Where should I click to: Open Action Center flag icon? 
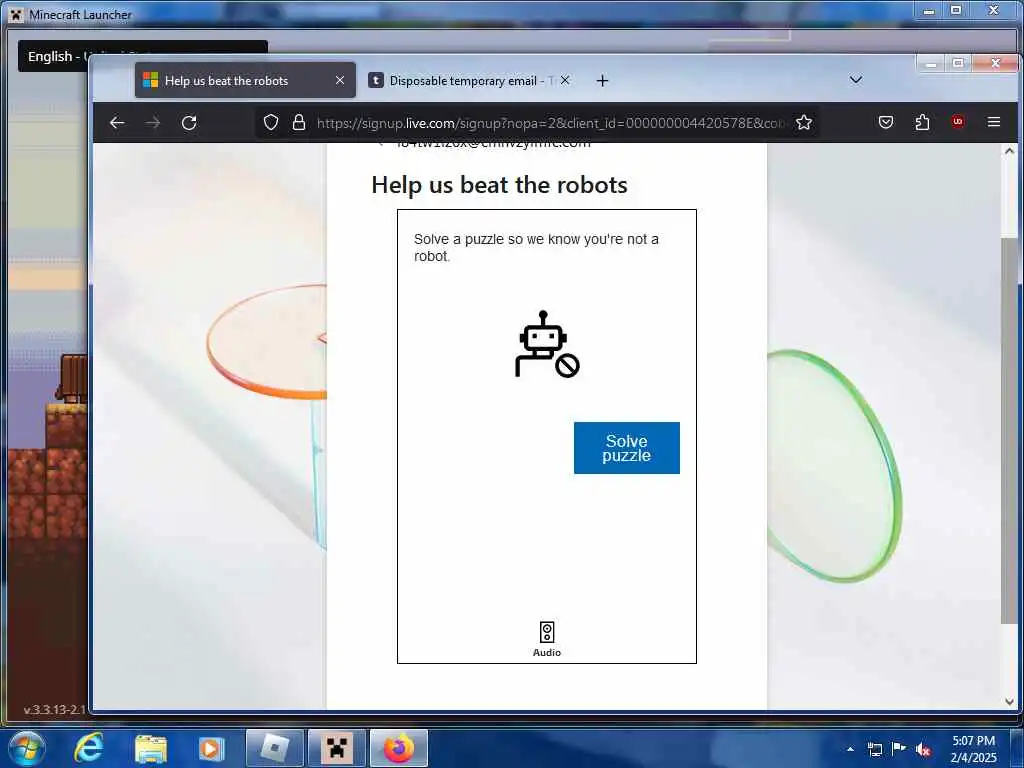pos(899,748)
